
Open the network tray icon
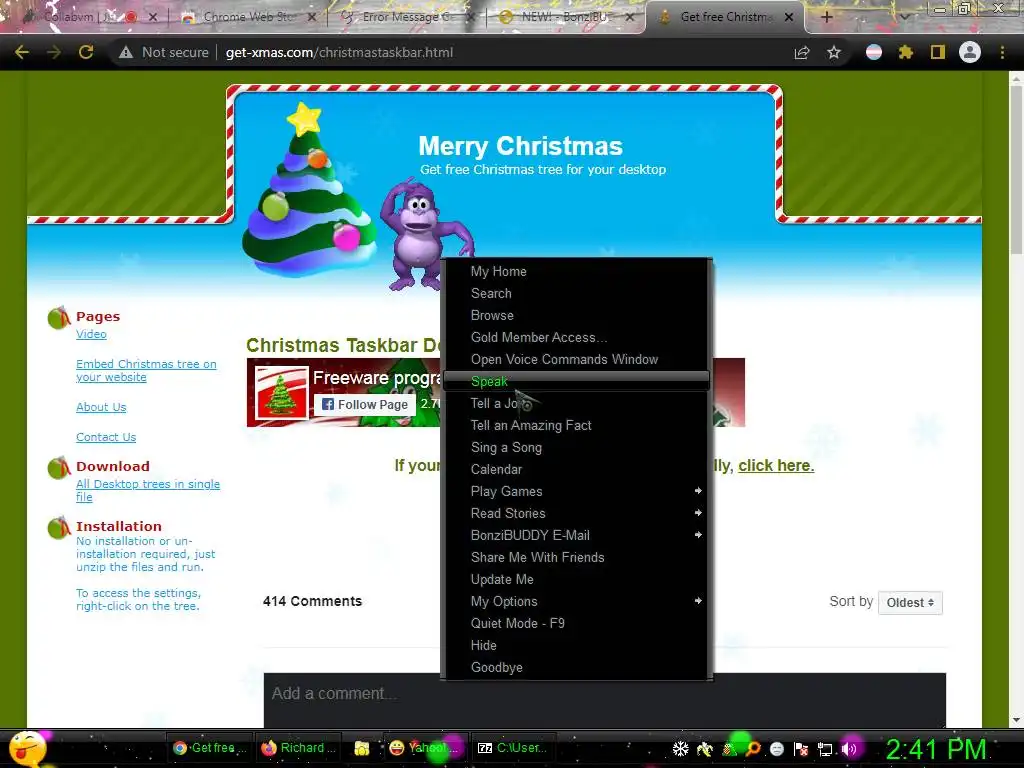point(825,749)
